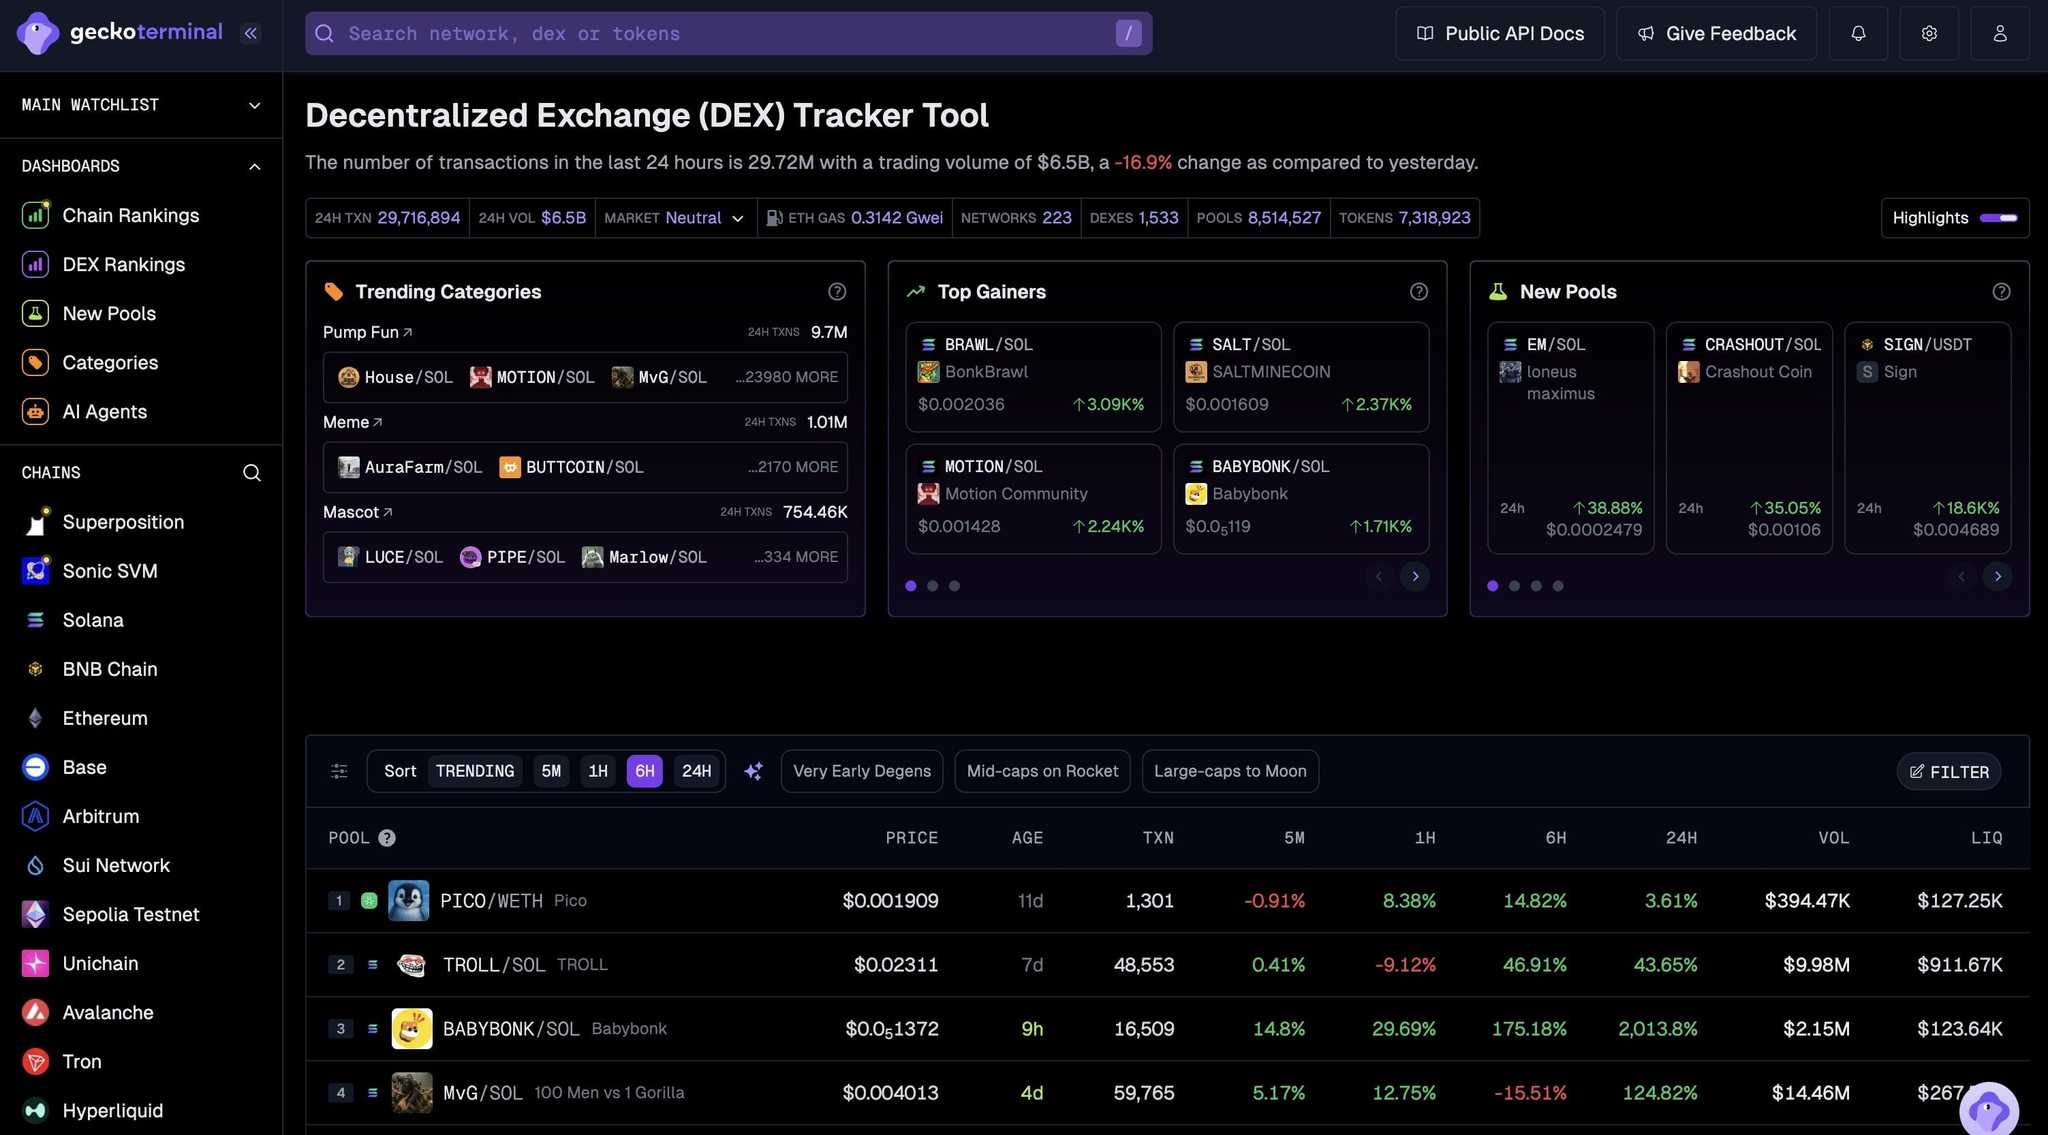2048x1135 pixels.
Task: Select Tron chain icon
Action: tap(35, 1061)
